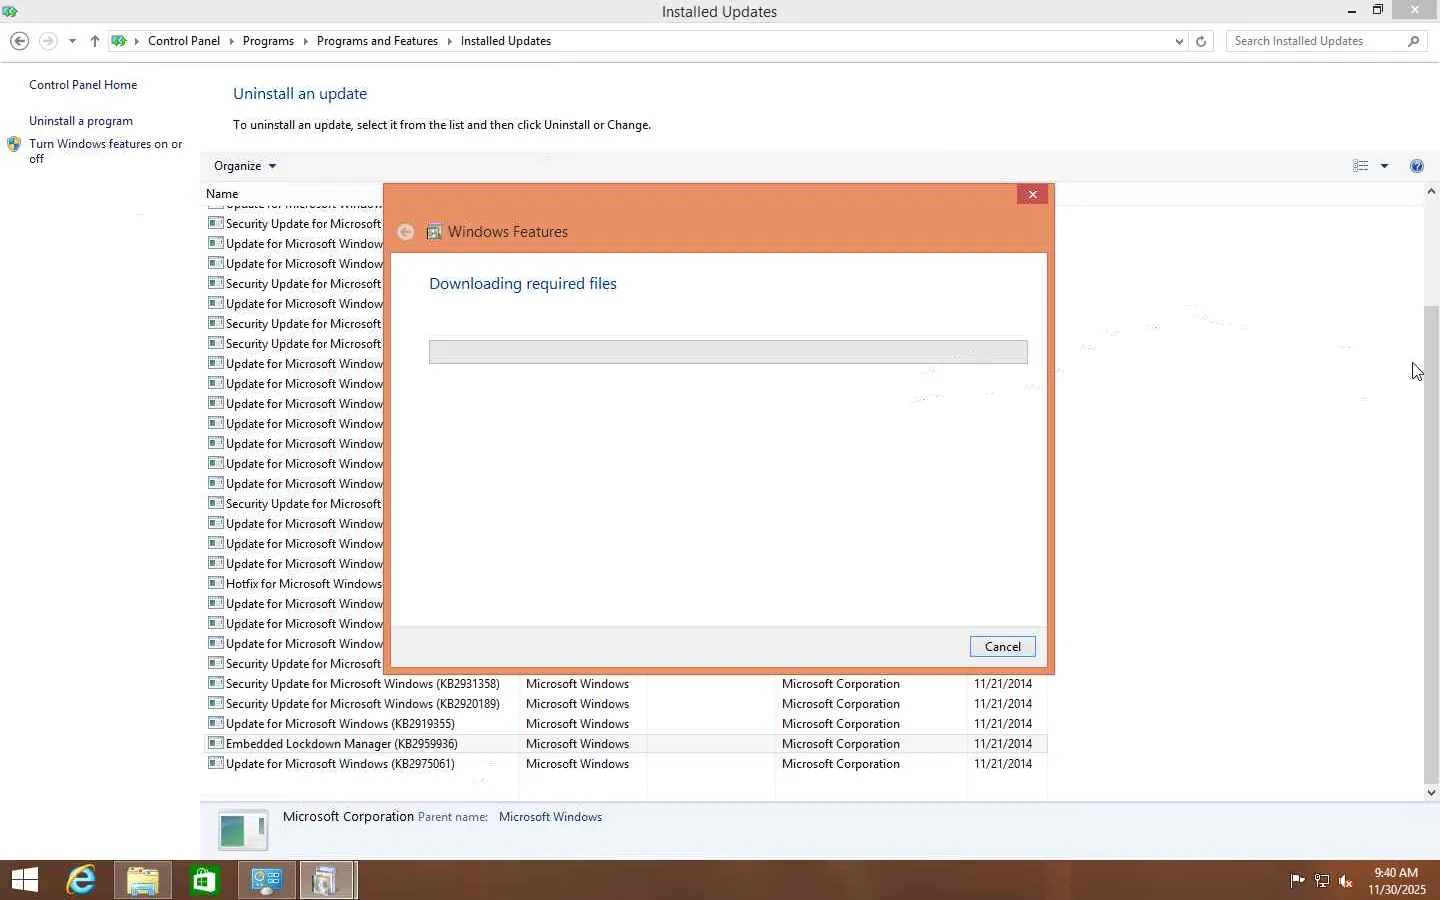The width and height of the screenshot is (1440, 900).
Task: Launch Internet Explorer from the taskbar
Action: [81, 880]
